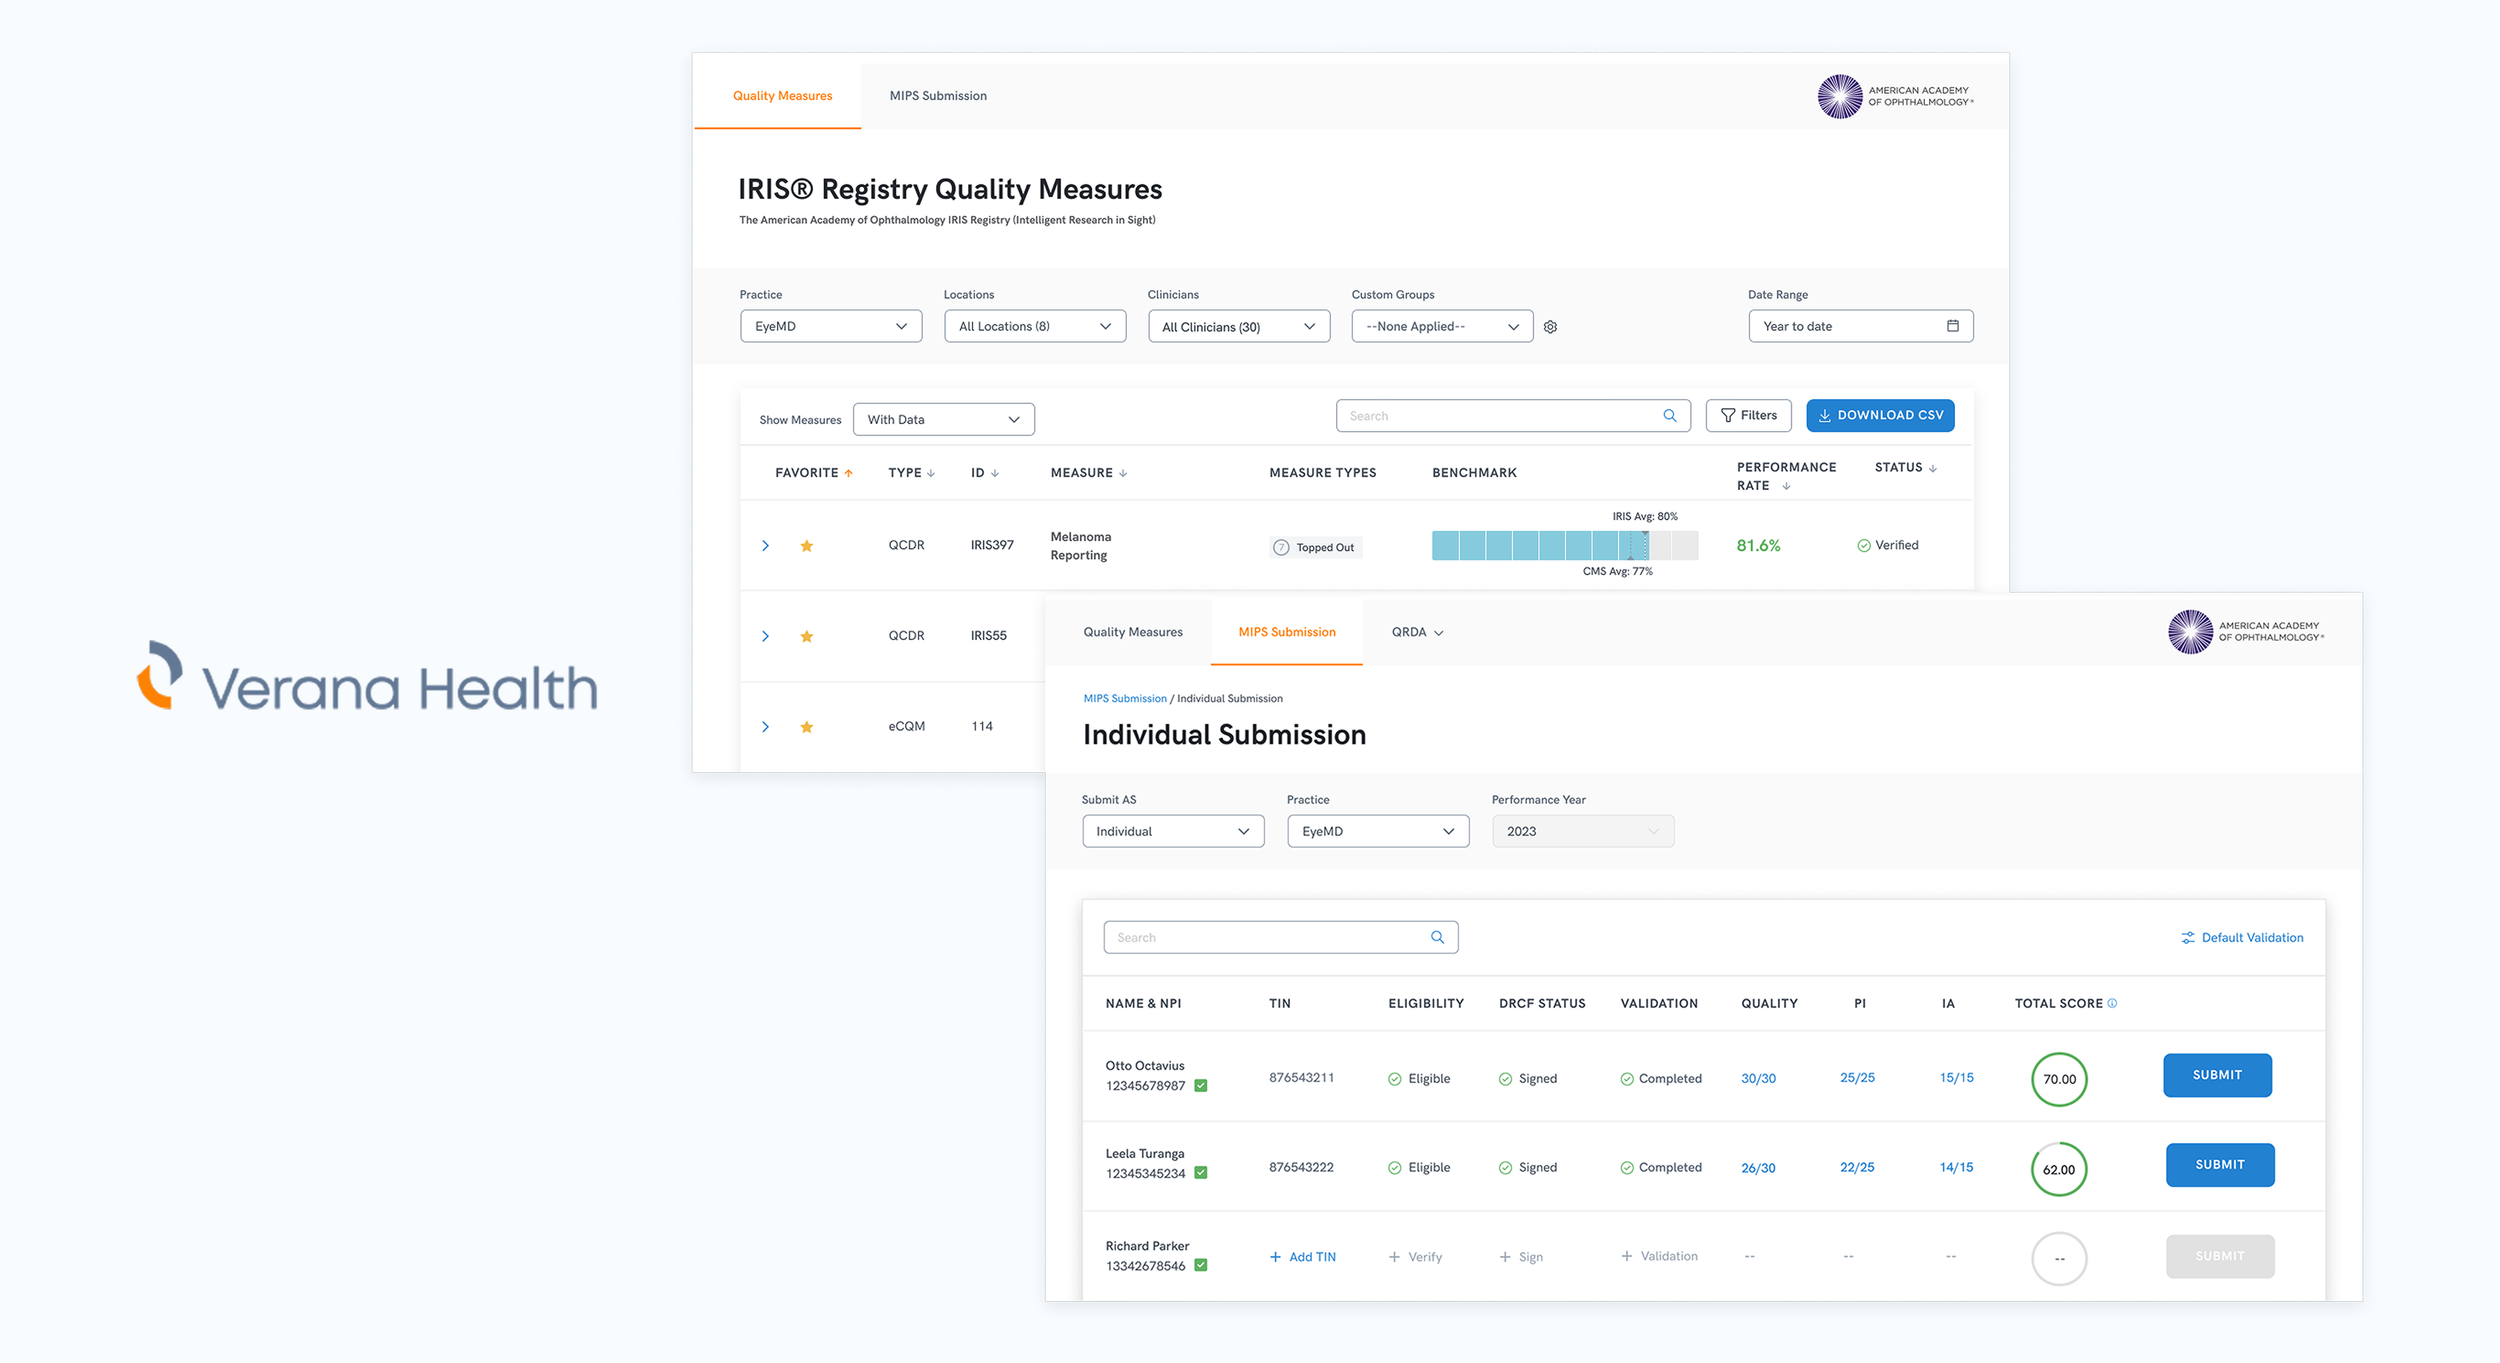The width and height of the screenshot is (2500, 1363).
Task: Click the search magnifier in Quality Measures table
Action: pos(1669,416)
